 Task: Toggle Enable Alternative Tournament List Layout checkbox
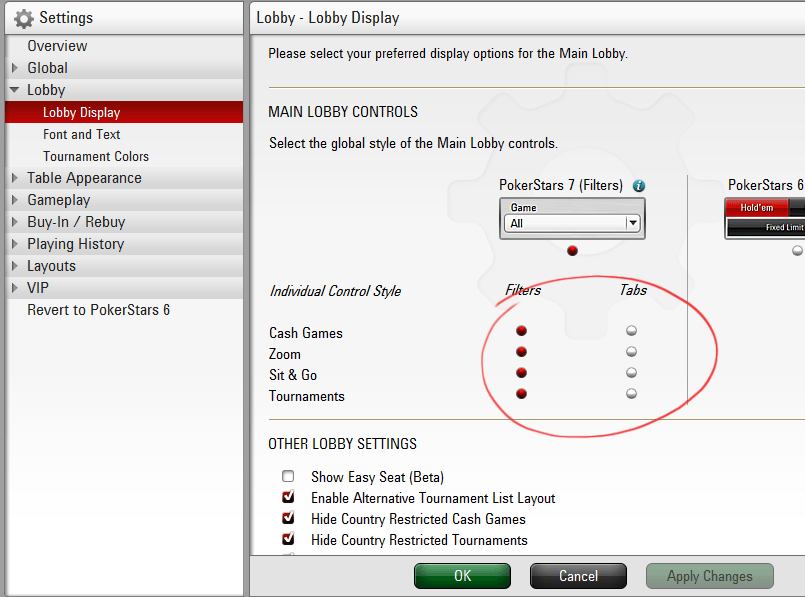coord(288,497)
